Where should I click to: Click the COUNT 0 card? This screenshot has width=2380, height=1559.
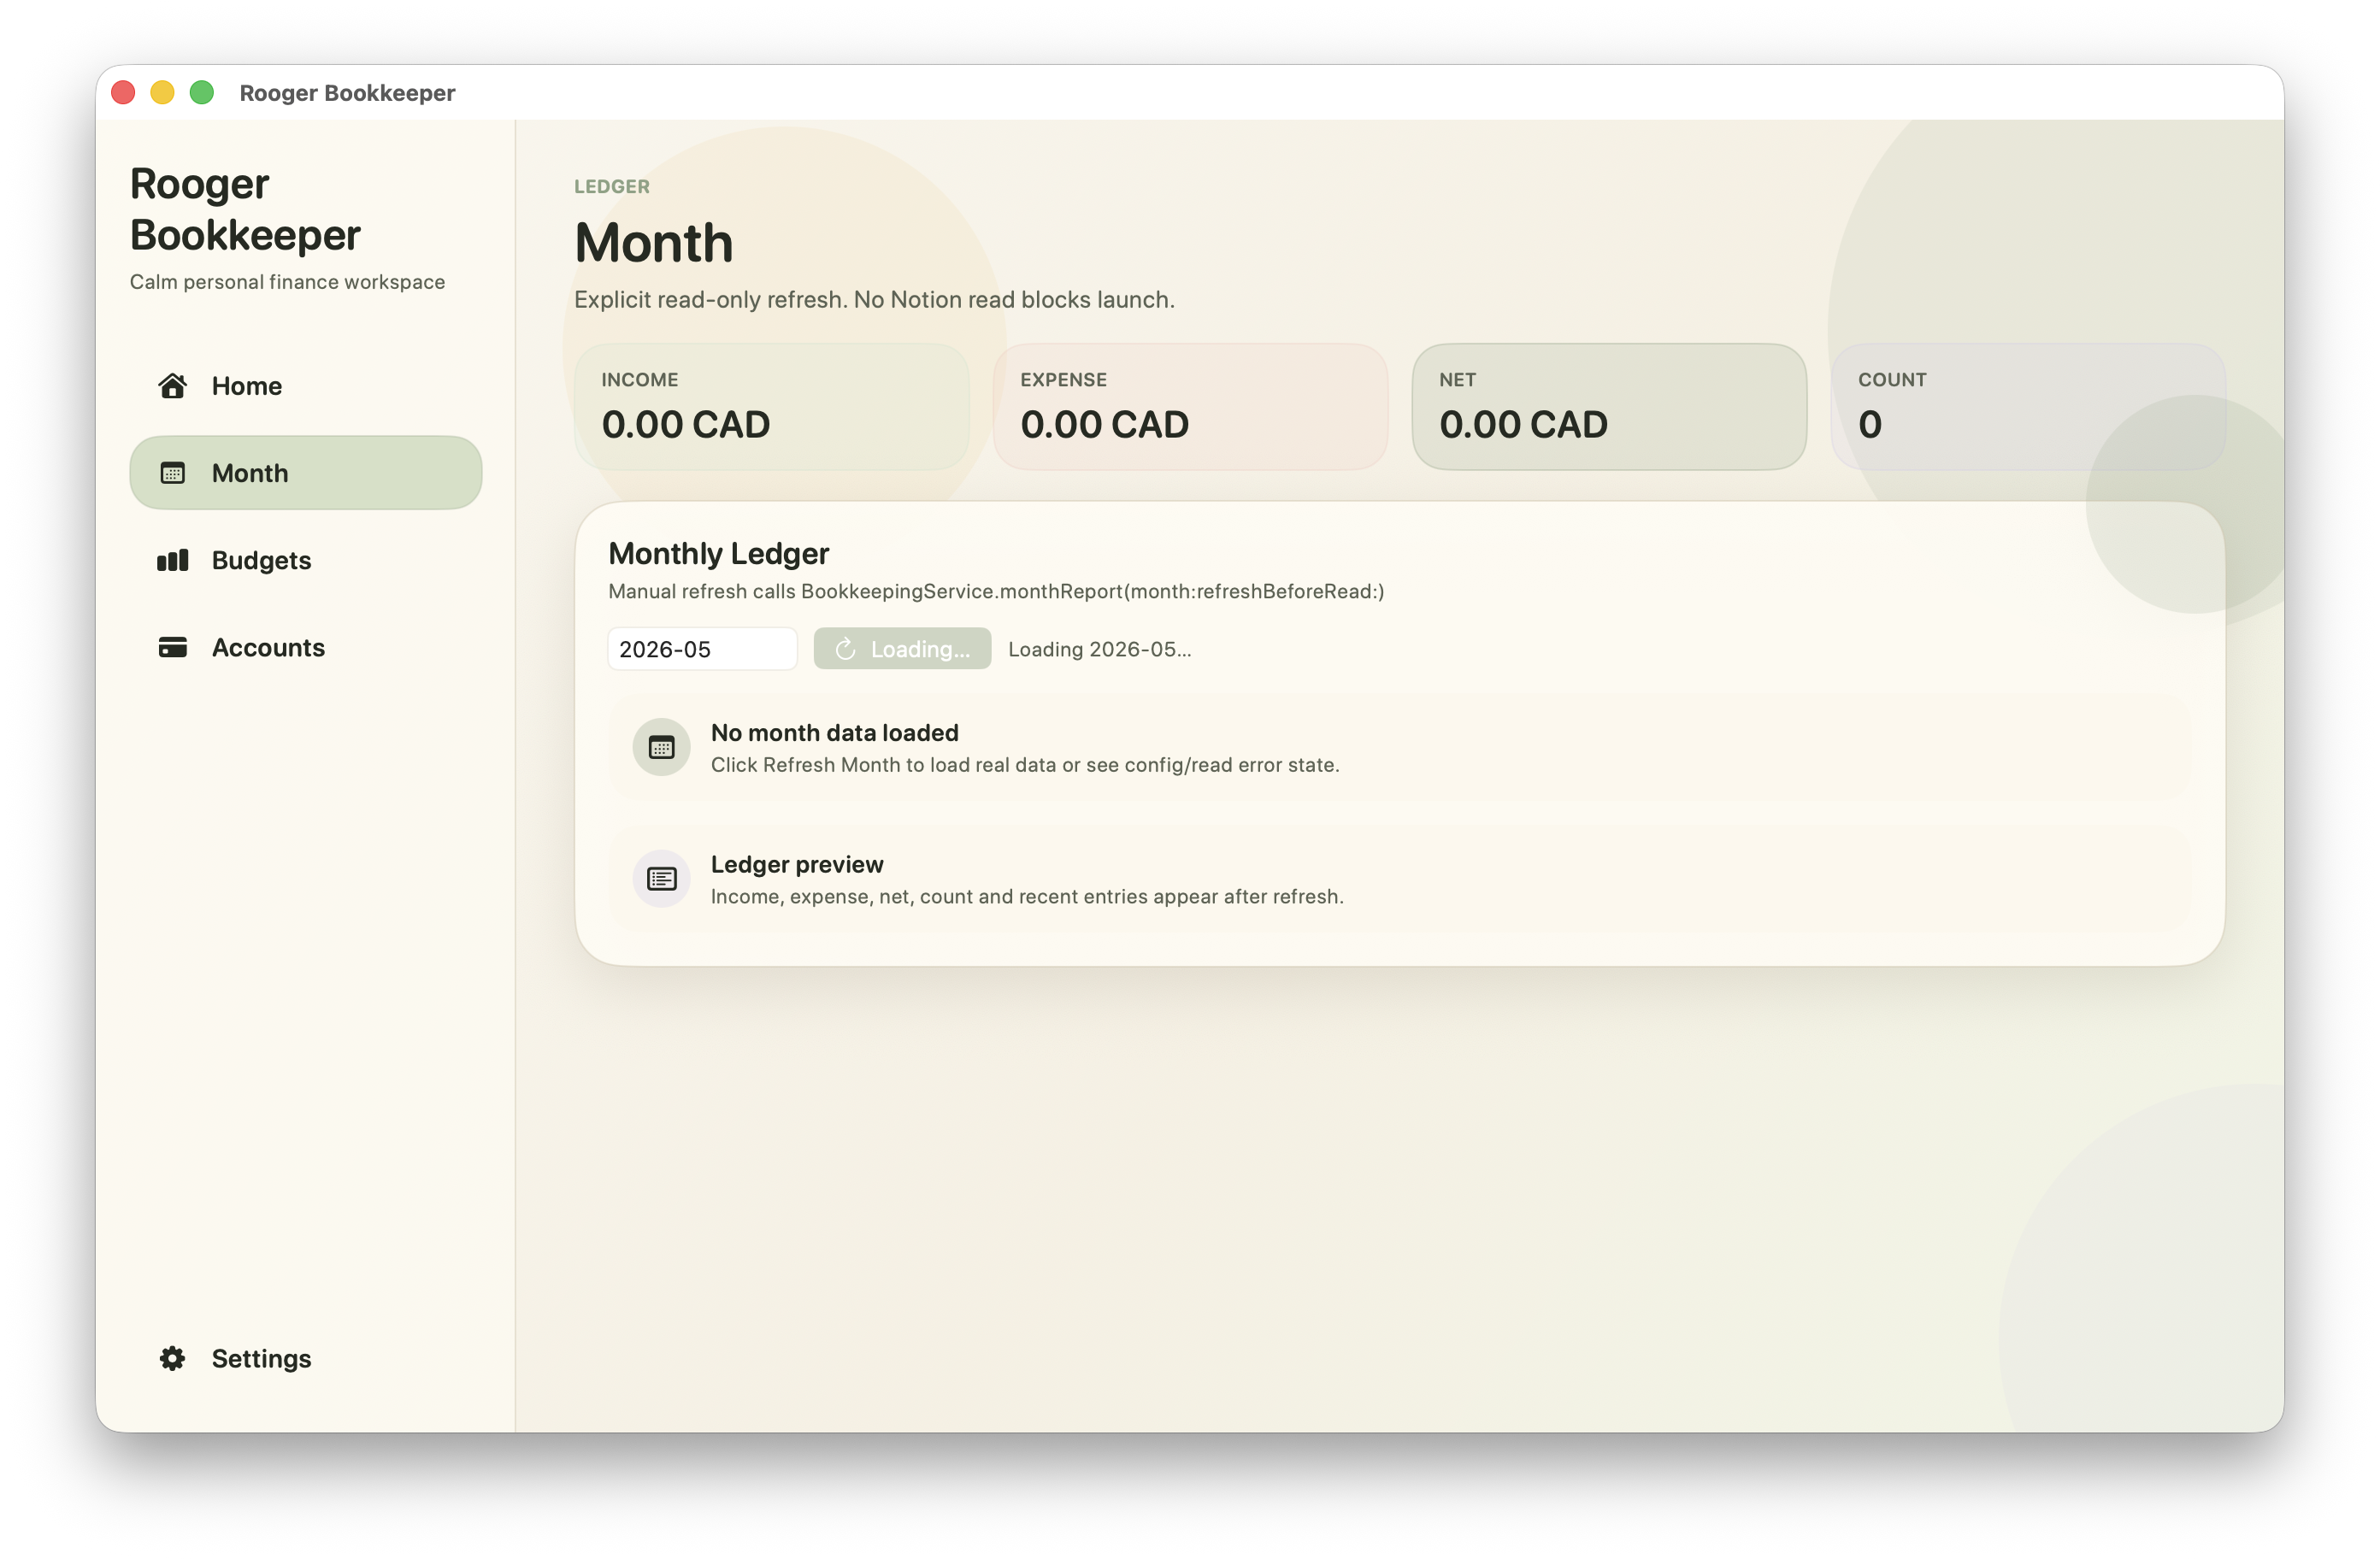click(2028, 407)
